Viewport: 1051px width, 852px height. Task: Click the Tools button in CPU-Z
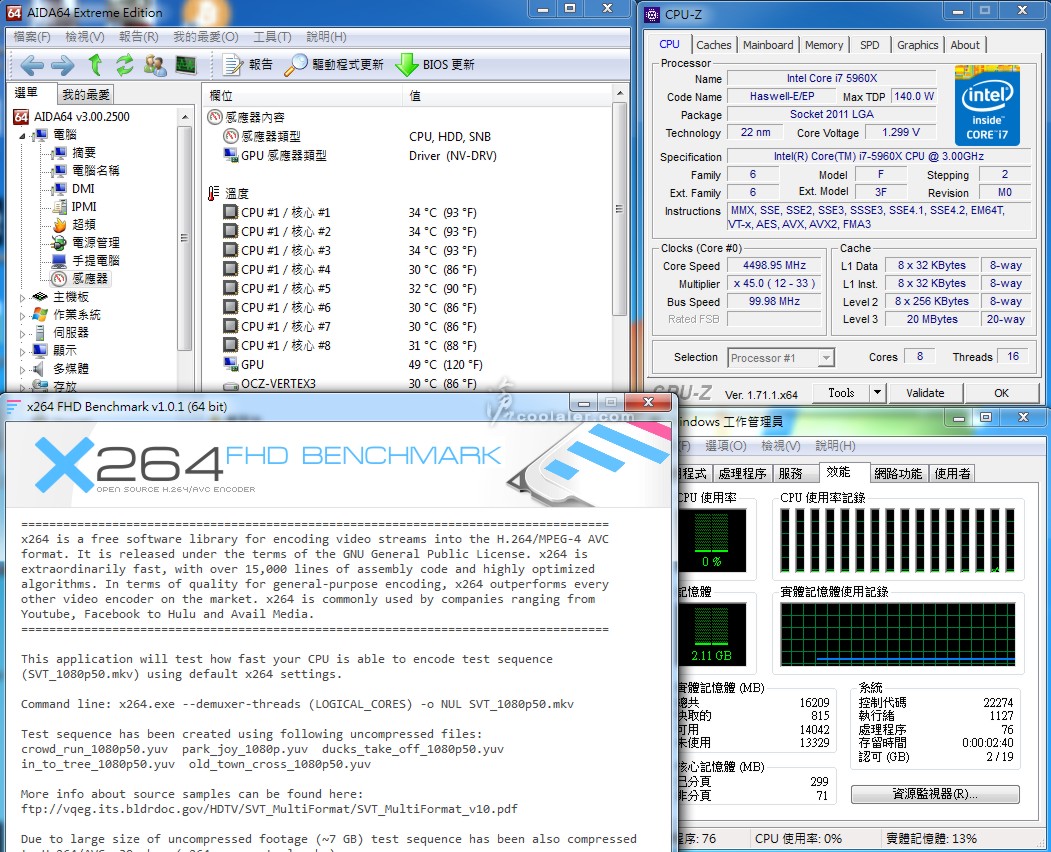pyautogui.click(x=841, y=393)
